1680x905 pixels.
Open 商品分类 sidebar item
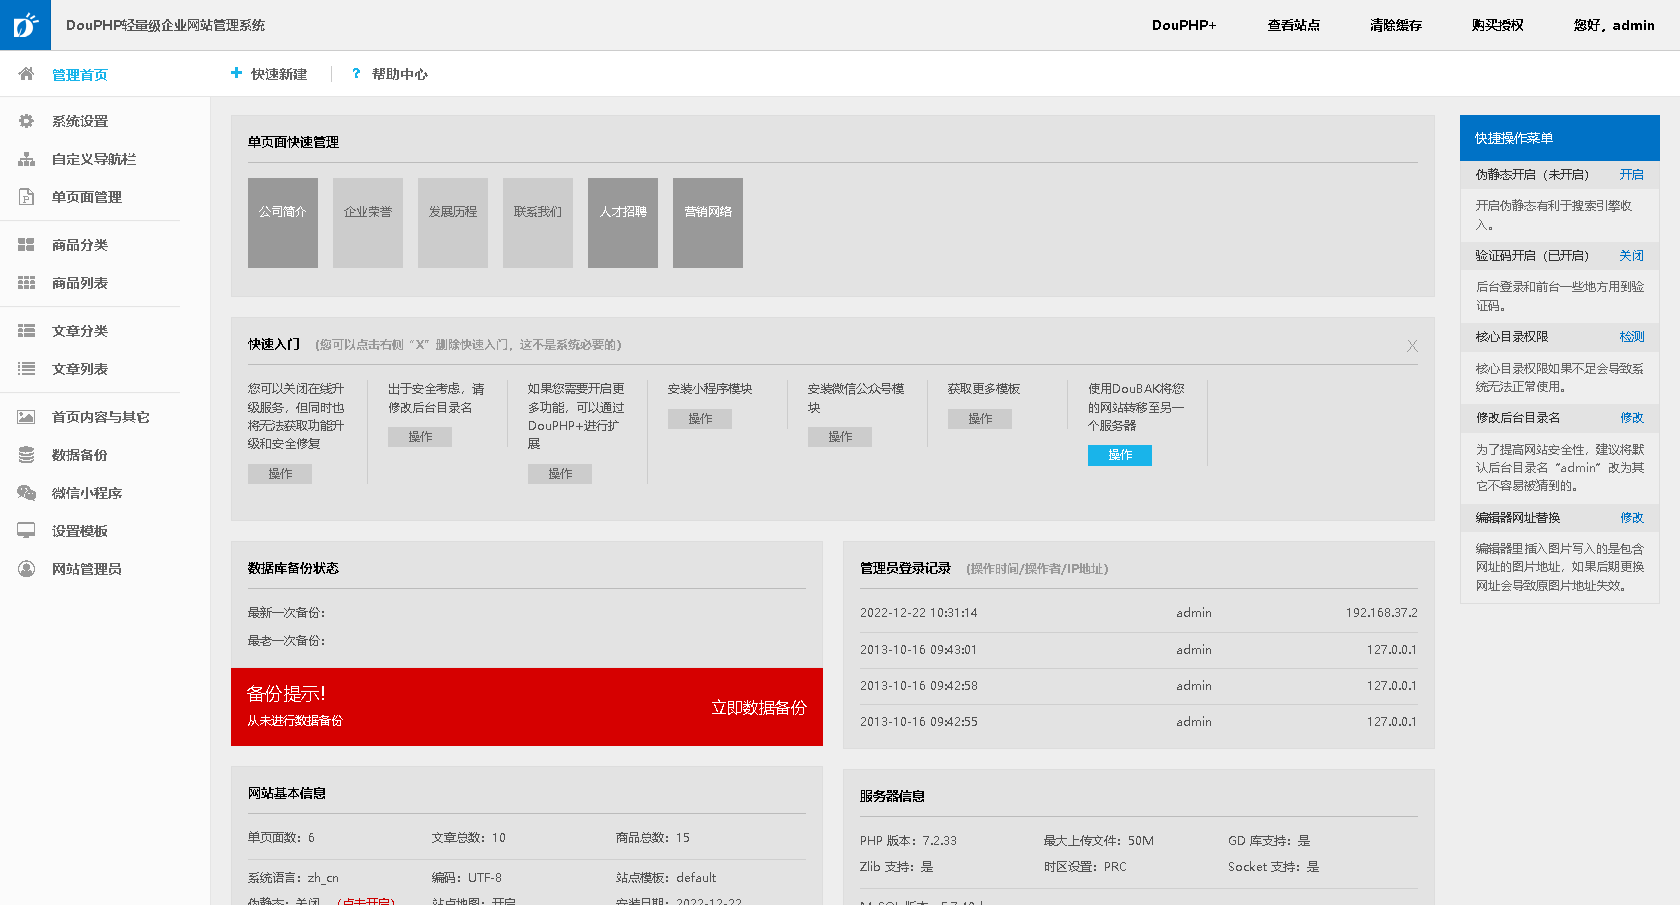(x=80, y=245)
